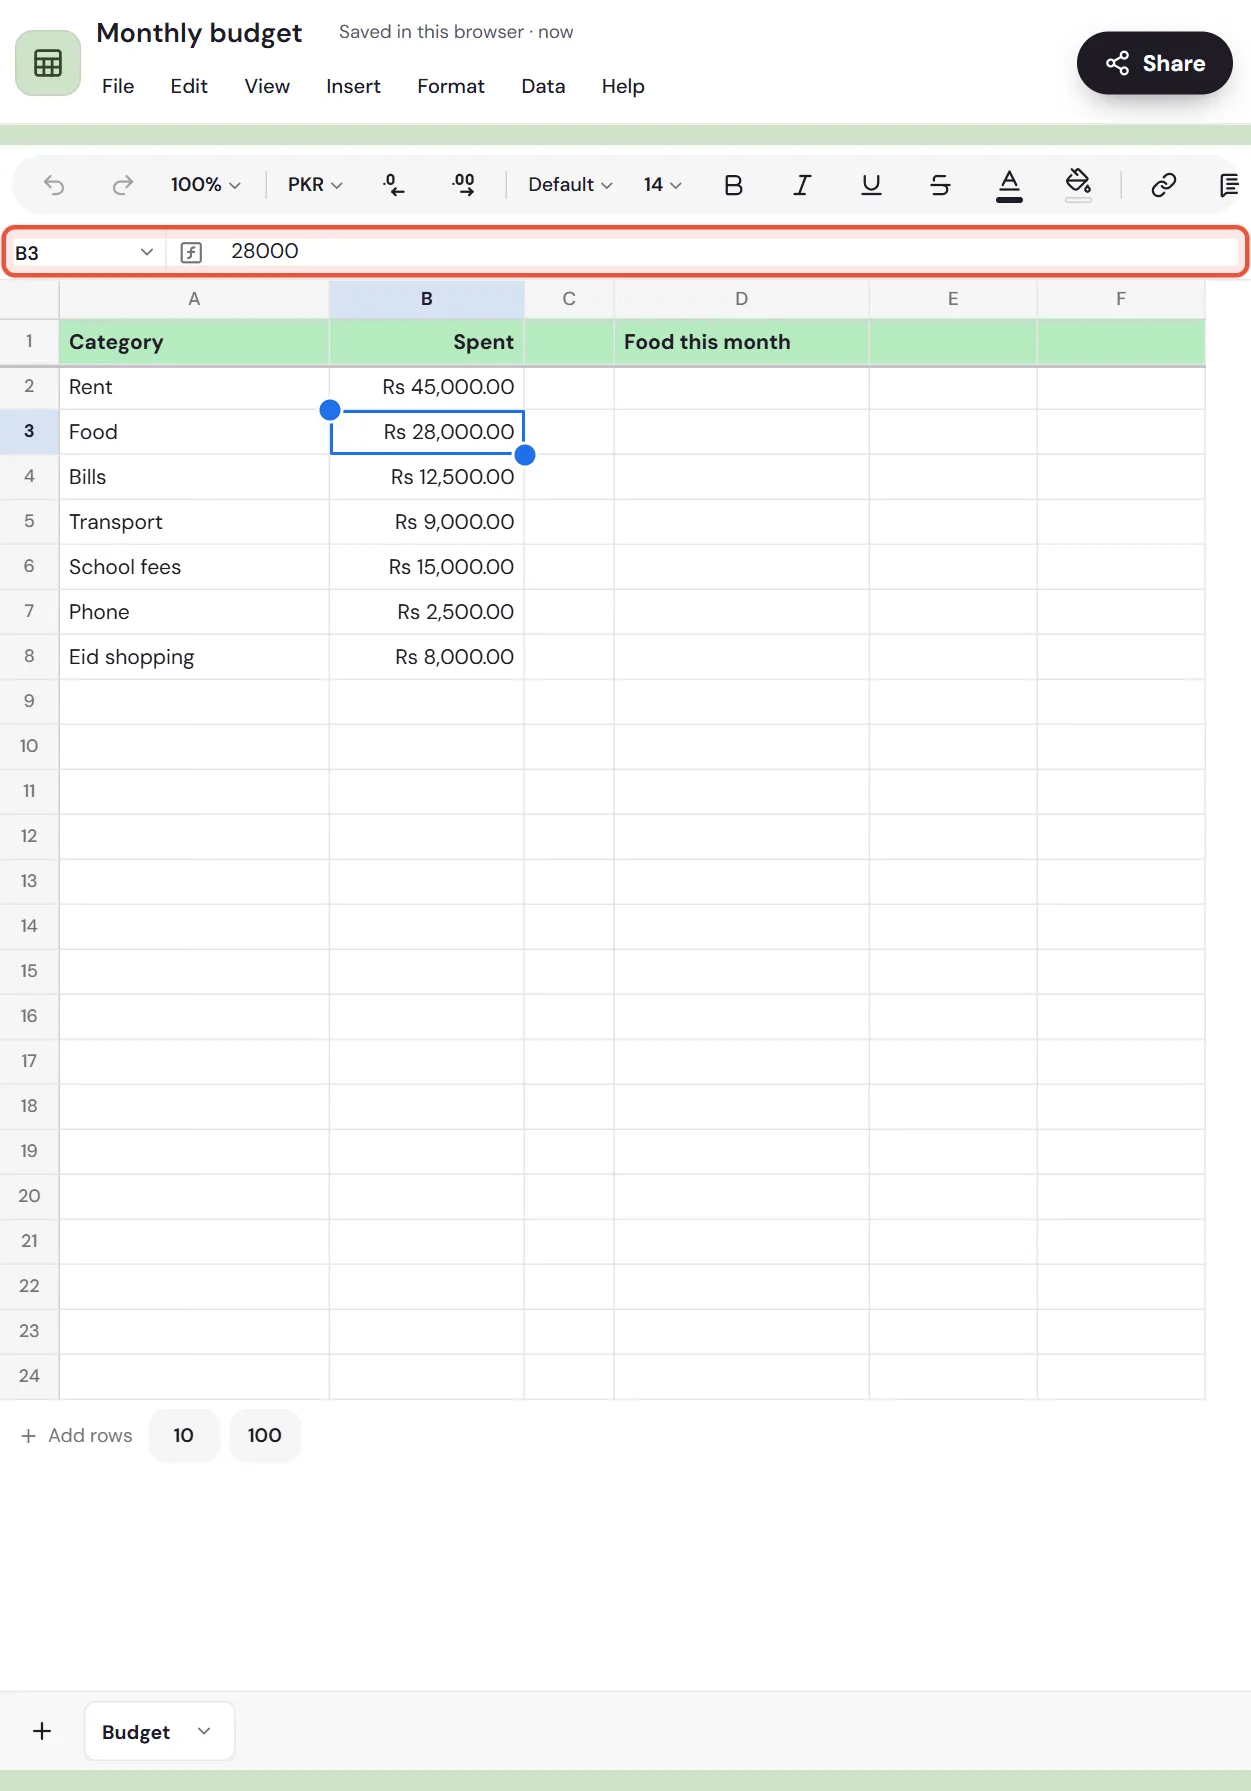1251x1791 pixels.
Task: Select row 12 header
Action: tap(29, 836)
